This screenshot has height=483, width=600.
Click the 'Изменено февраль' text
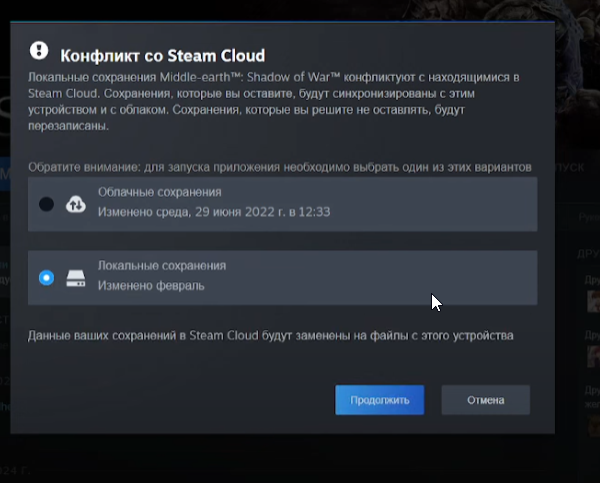click(x=151, y=286)
